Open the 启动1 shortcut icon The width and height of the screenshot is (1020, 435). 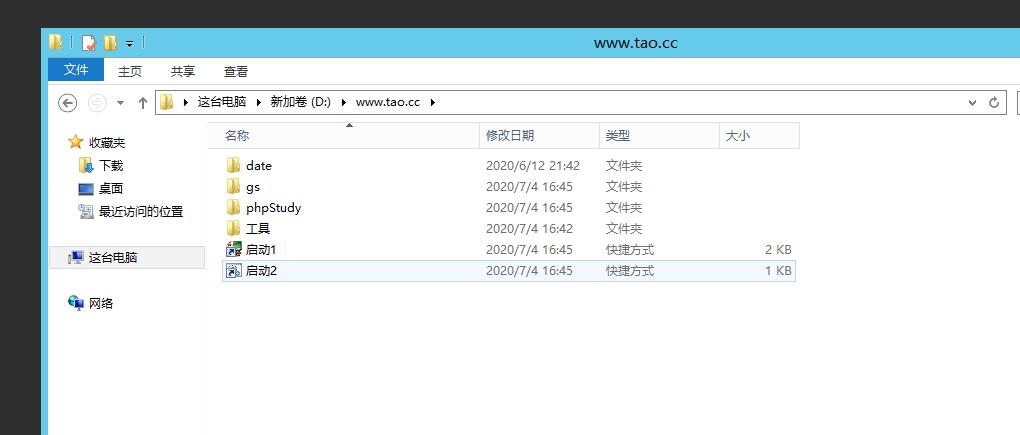click(x=234, y=250)
